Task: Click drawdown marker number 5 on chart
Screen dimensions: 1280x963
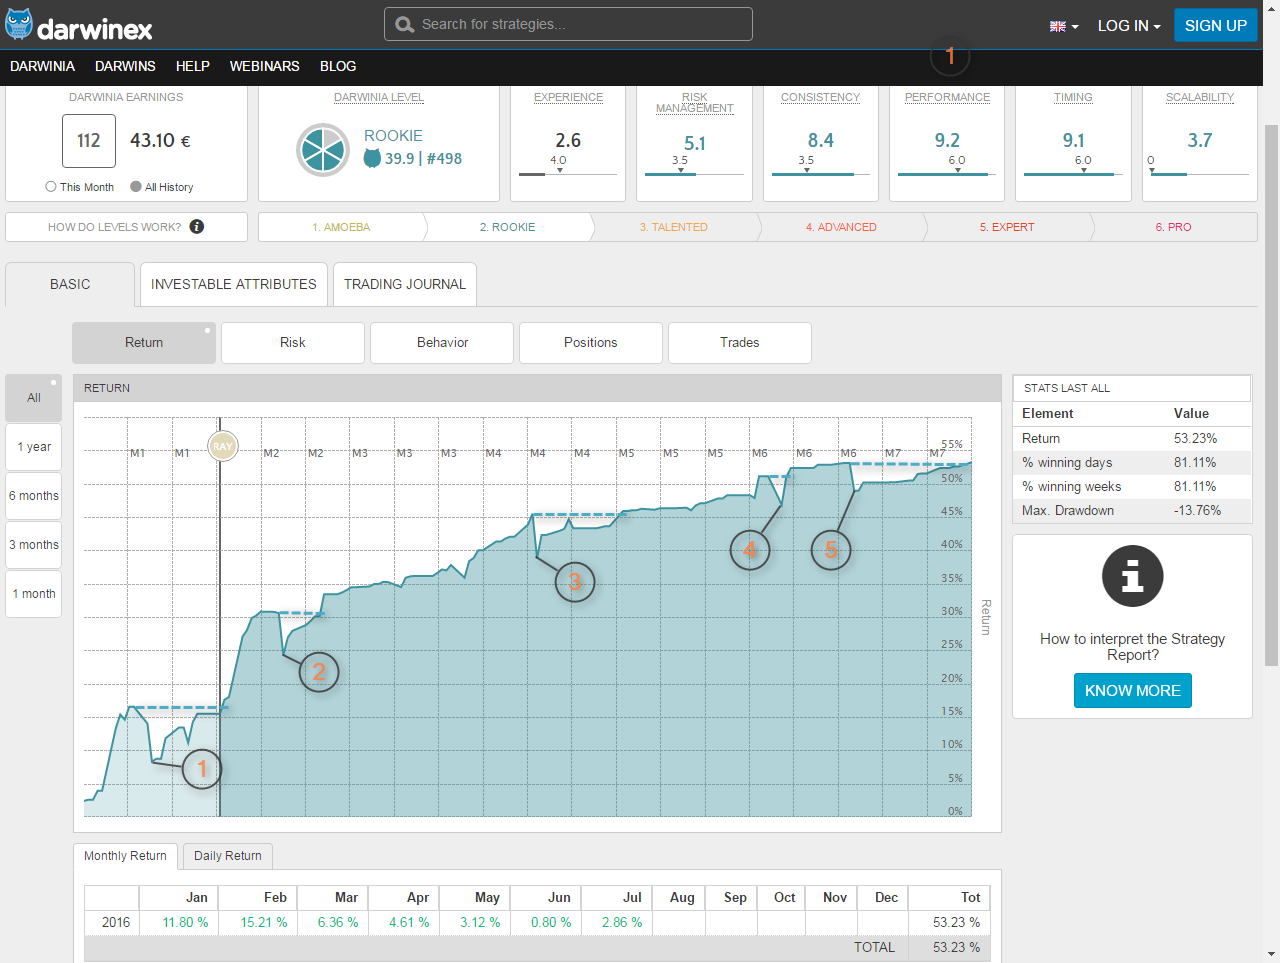Action: 831,549
